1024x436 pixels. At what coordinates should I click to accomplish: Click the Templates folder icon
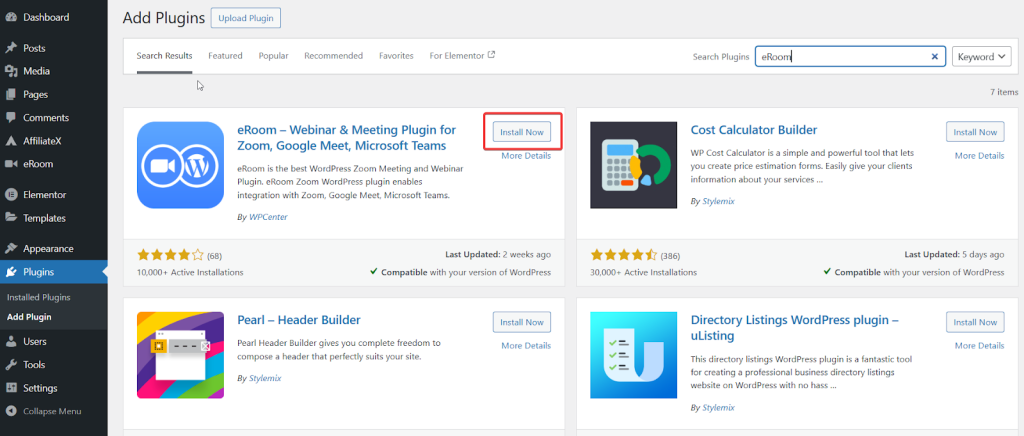coord(10,218)
